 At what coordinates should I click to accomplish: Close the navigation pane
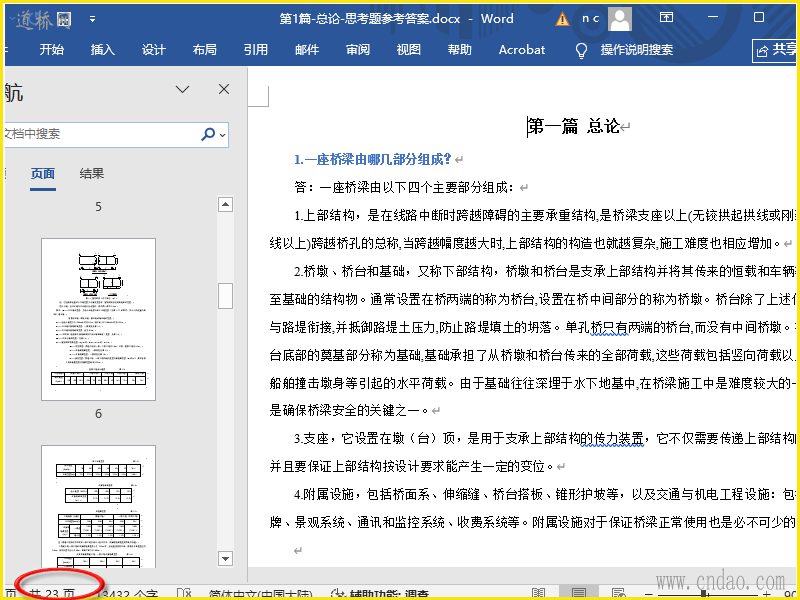[224, 90]
